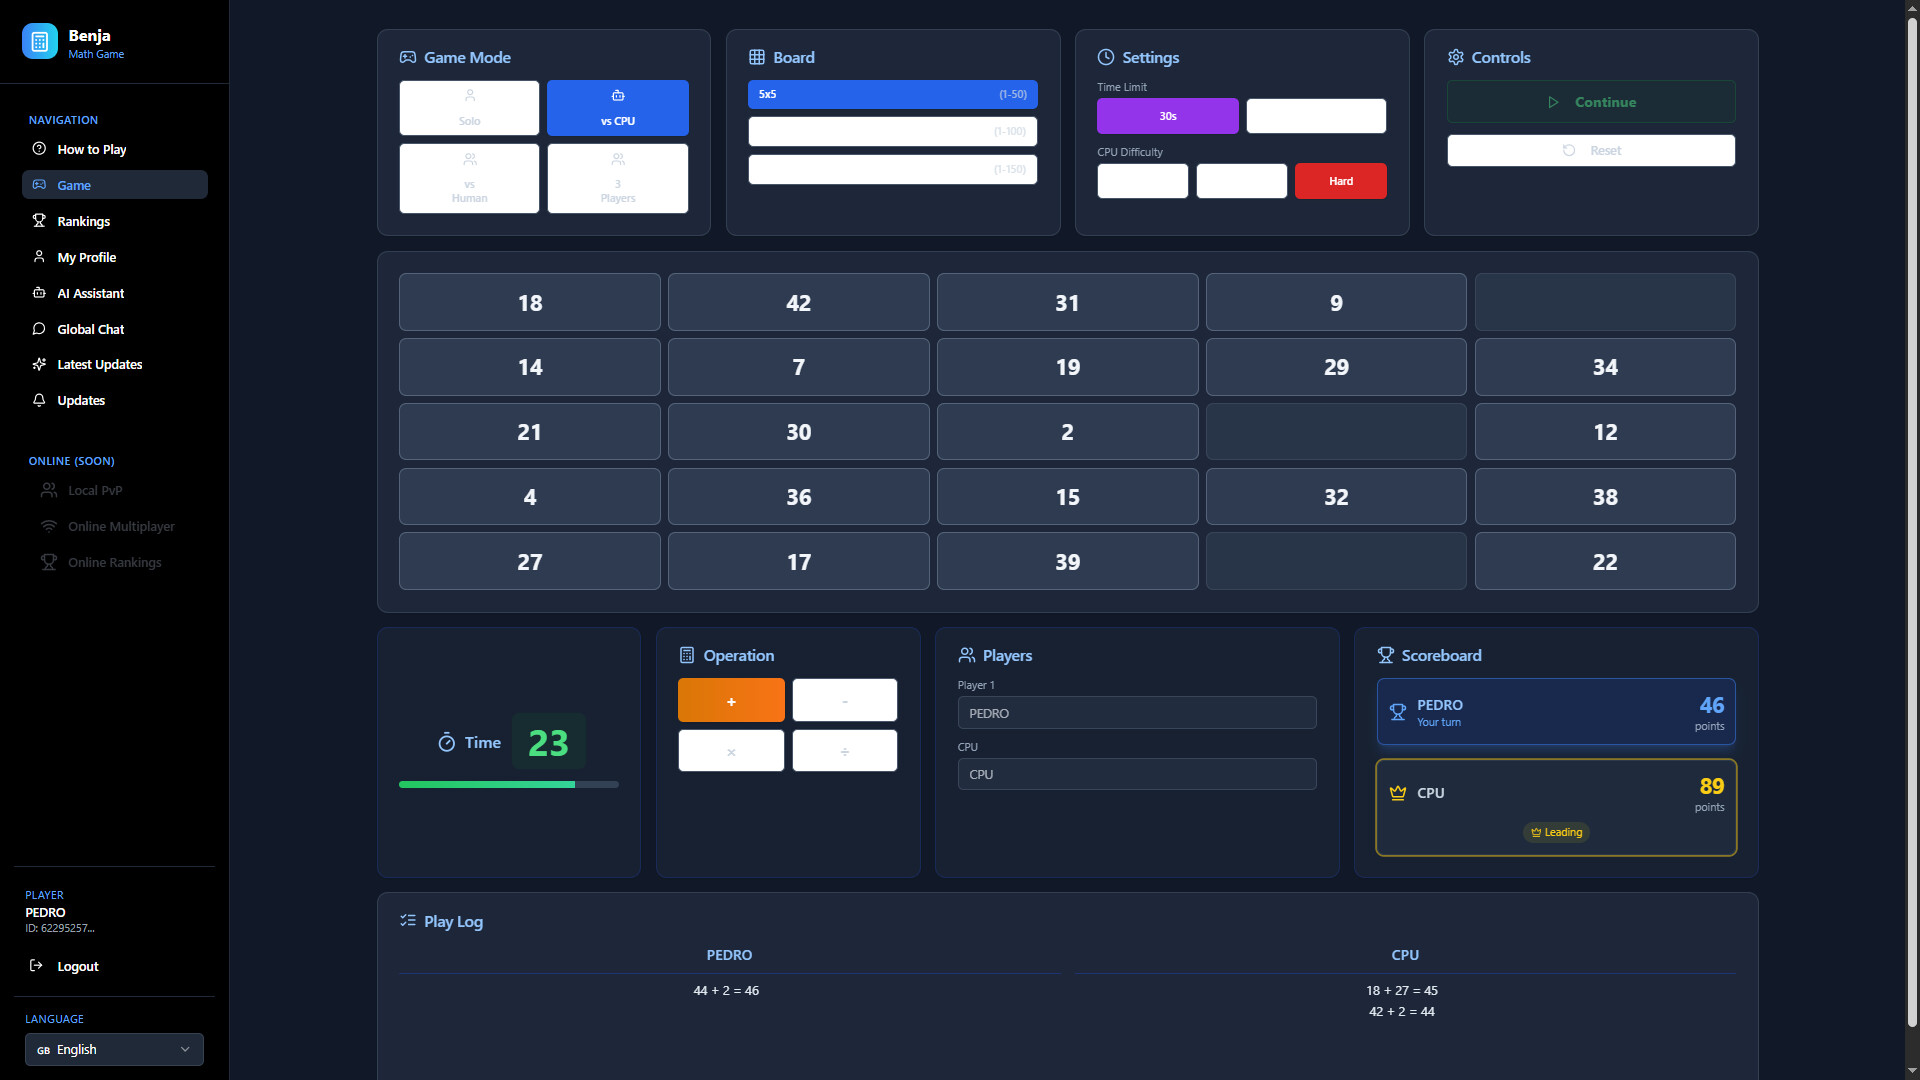Open Online Rankings under Online (soon)
This screenshot has width=1920, height=1080.
pyautogui.click(x=114, y=562)
